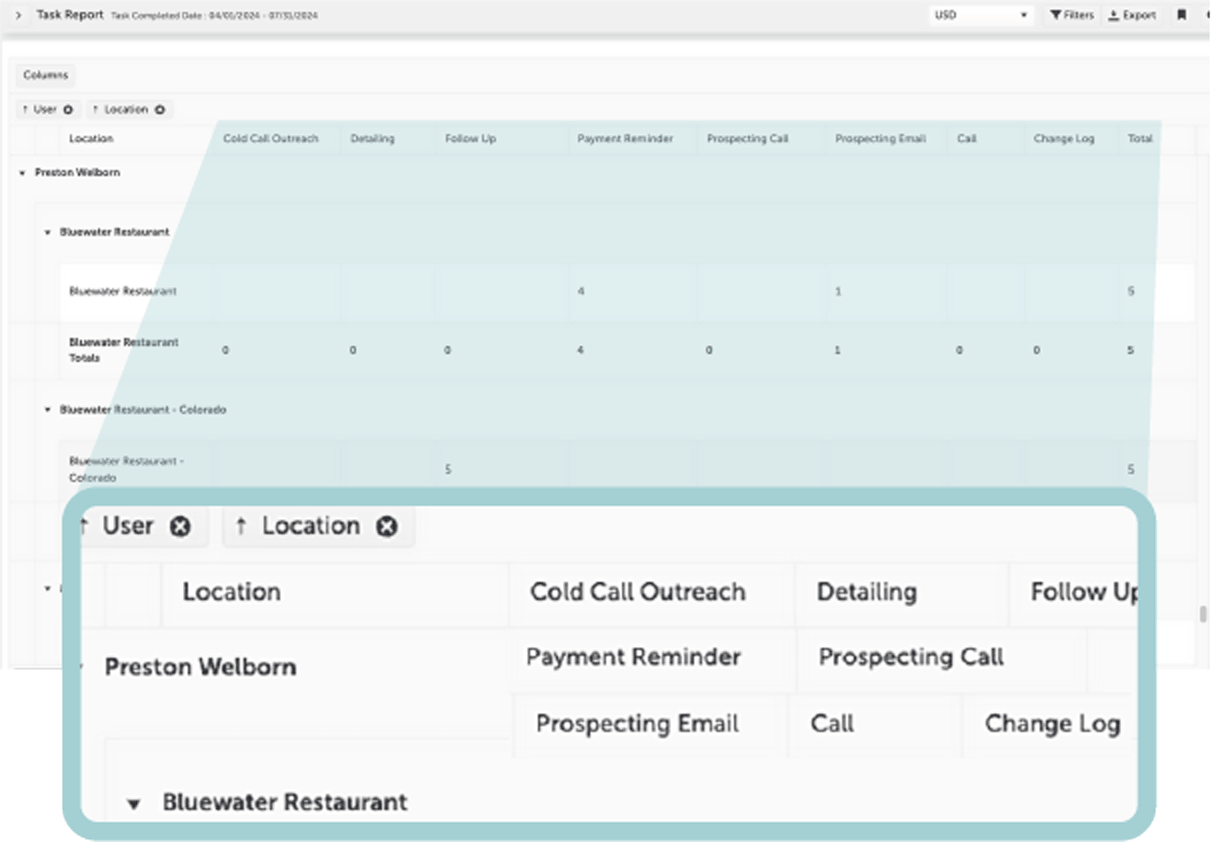Collapse the Preston Welborn group in the top table
Image resolution: width=1212 pixels, height=842 pixels.
pyautogui.click(x=23, y=173)
